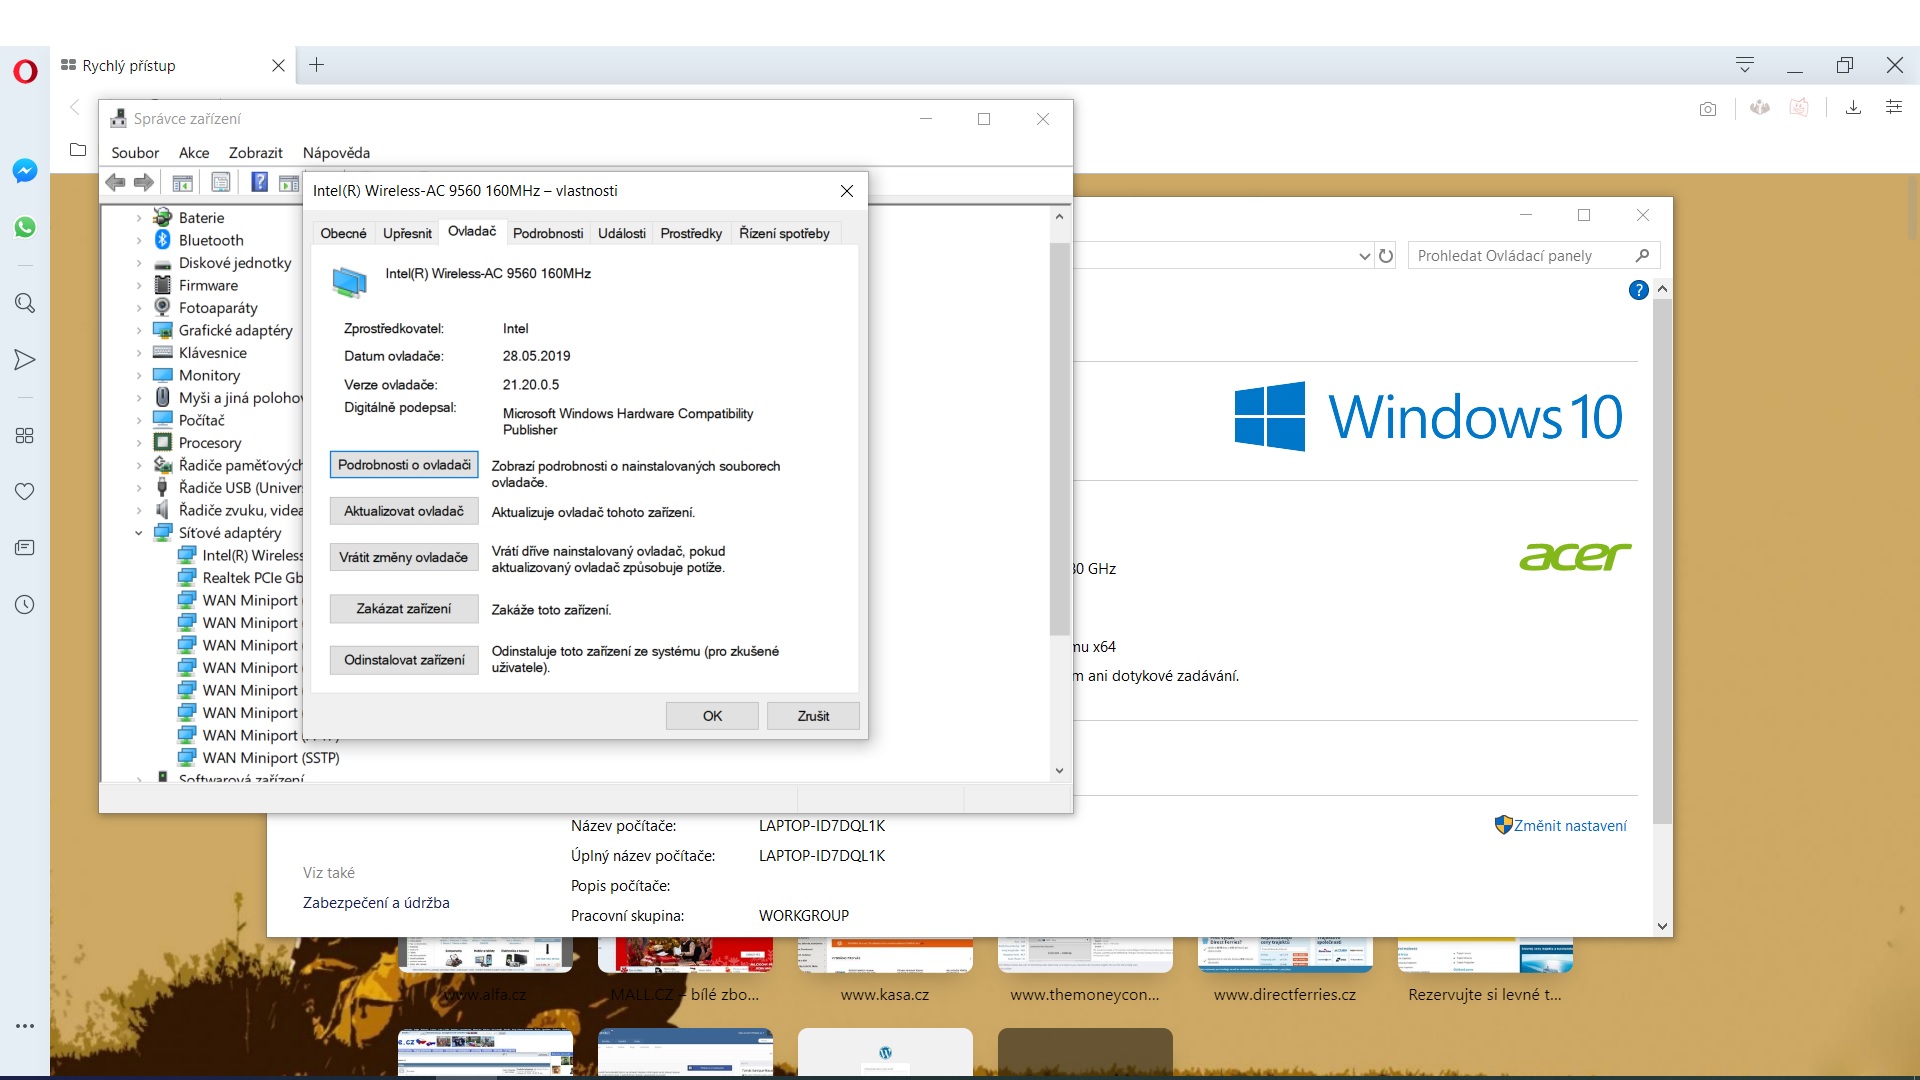Click the Odinstalovat zařízení button

[x=404, y=660]
